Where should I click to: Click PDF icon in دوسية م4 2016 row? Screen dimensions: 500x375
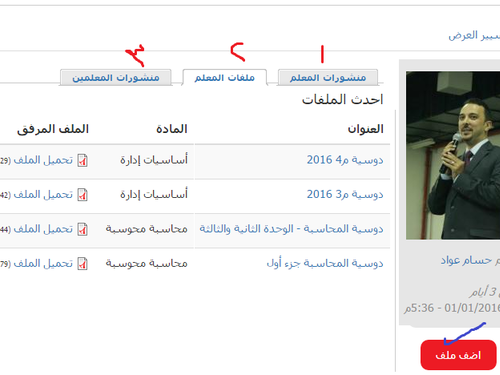(x=82, y=161)
